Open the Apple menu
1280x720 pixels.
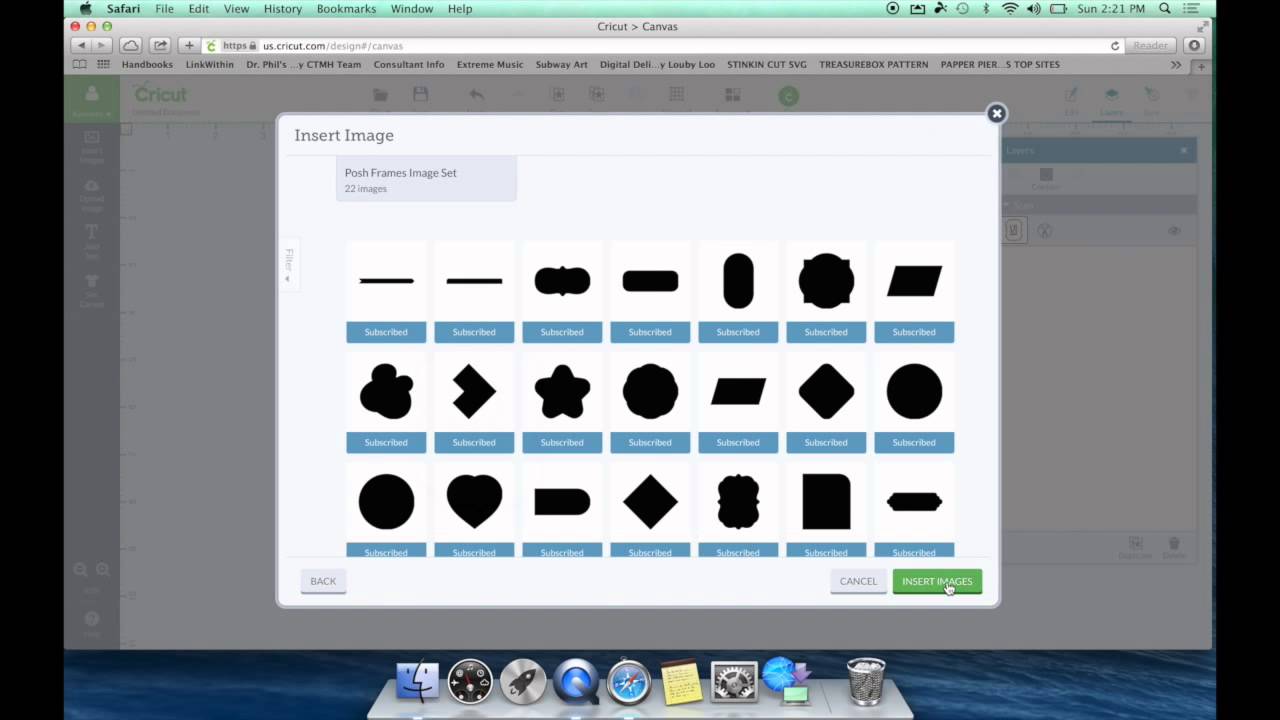click(86, 9)
